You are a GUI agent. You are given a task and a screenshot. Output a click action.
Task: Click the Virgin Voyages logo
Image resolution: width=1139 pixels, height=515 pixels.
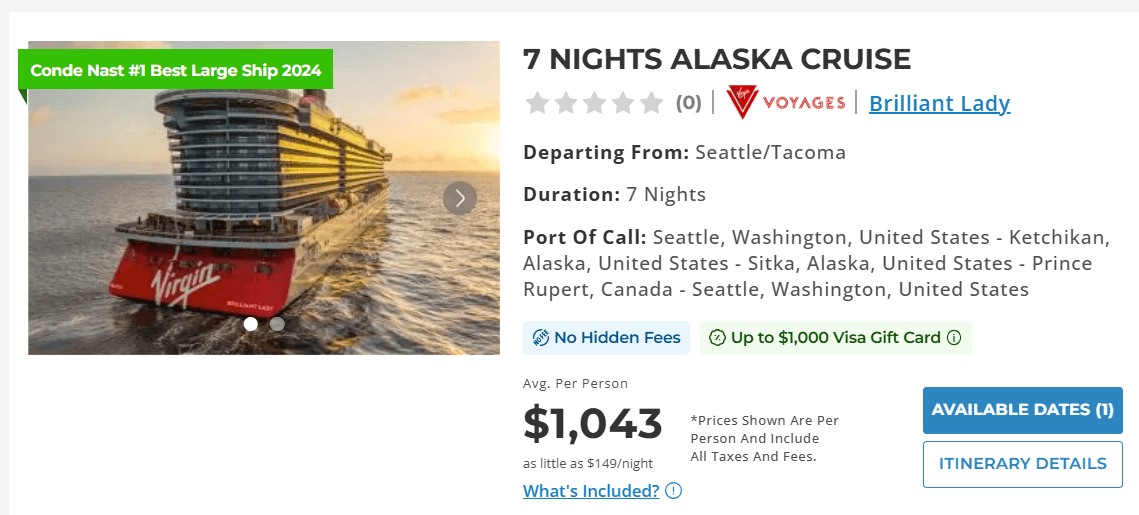[x=785, y=102]
